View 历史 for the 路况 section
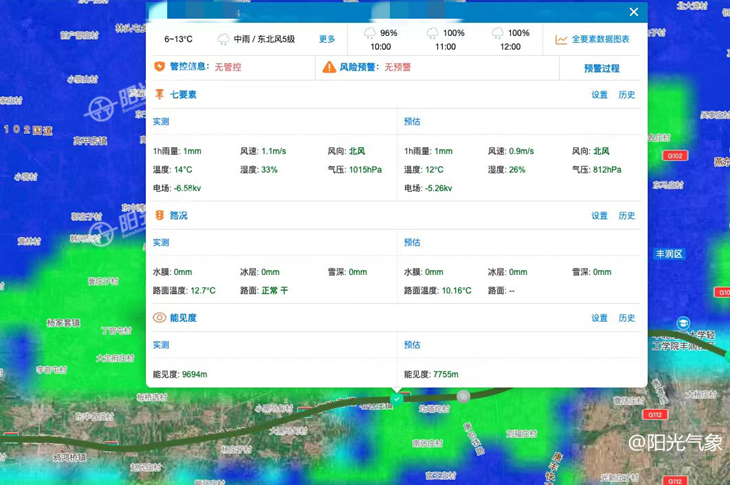Image resolution: width=730 pixels, height=485 pixels. click(x=626, y=216)
